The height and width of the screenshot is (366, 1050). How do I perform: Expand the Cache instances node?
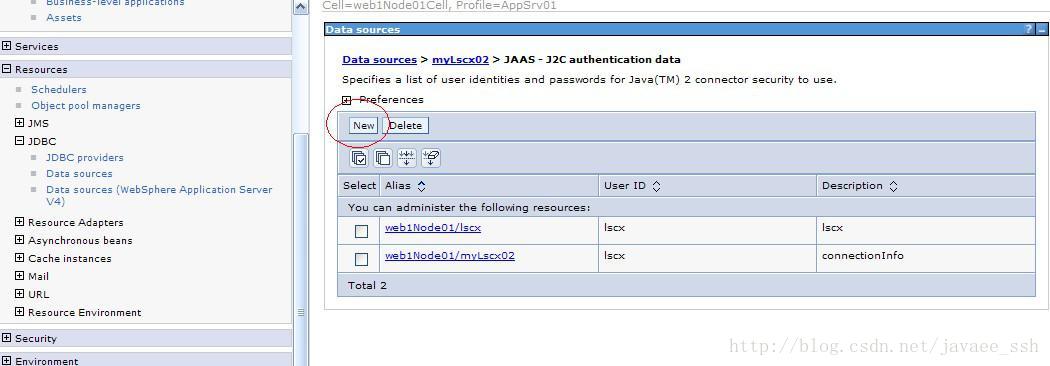19,258
